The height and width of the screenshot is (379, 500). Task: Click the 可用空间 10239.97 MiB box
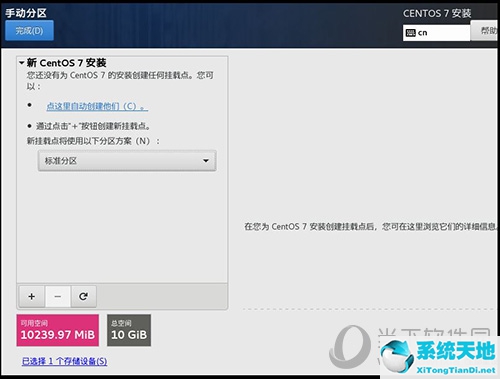click(x=58, y=330)
